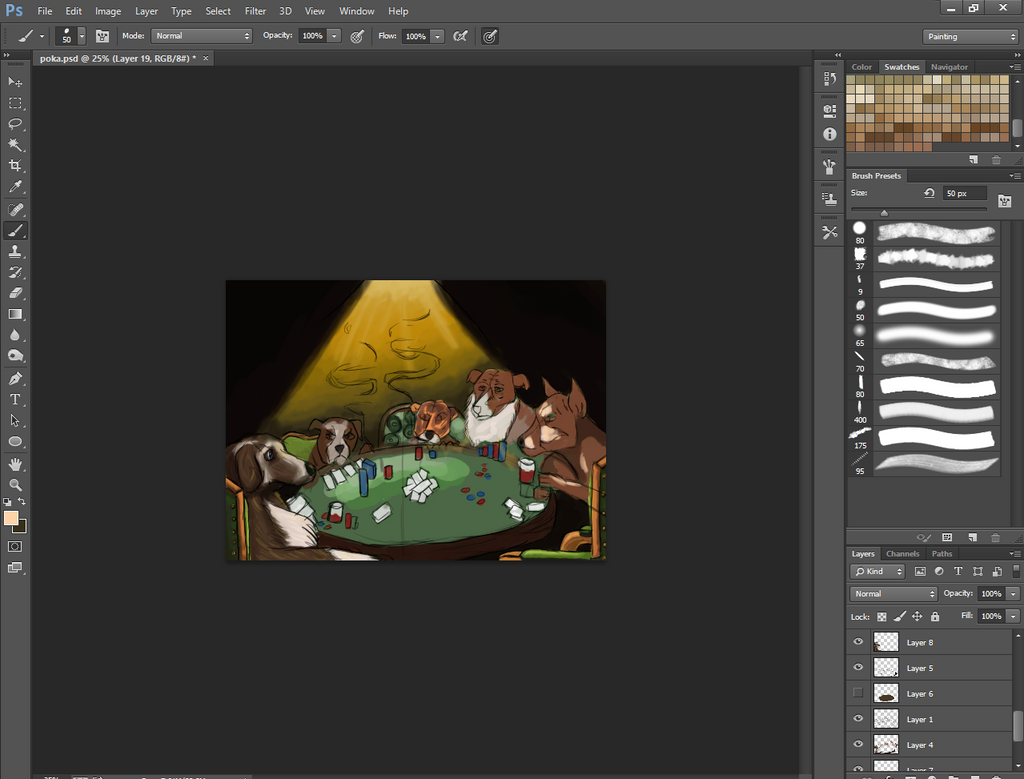Lock all for current layer
The width and height of the screenshot is (1024, 779).
pyautogui.click(x=935, y=616)
